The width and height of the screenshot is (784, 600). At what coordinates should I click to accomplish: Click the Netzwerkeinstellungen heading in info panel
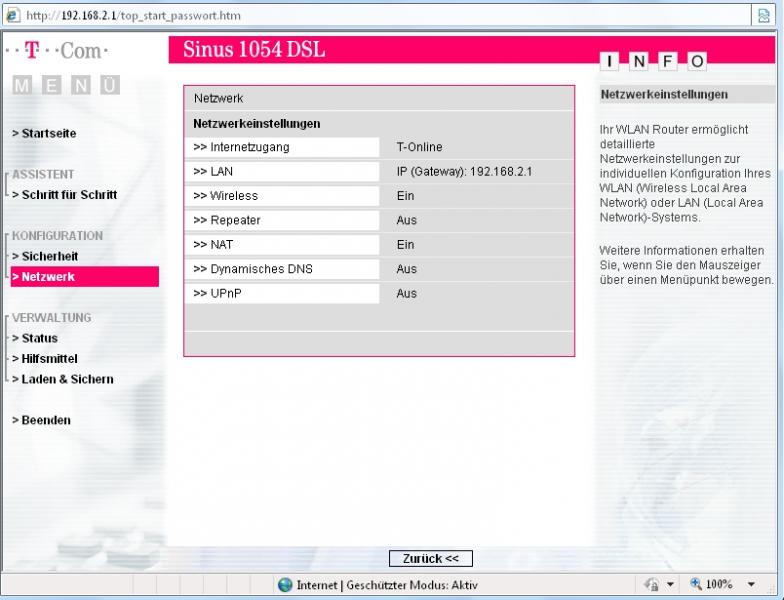click(664, 94)
